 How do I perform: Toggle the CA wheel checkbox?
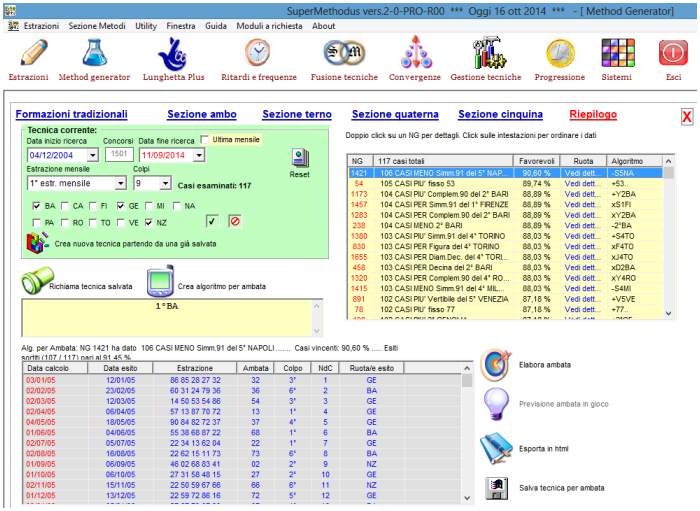65,206
